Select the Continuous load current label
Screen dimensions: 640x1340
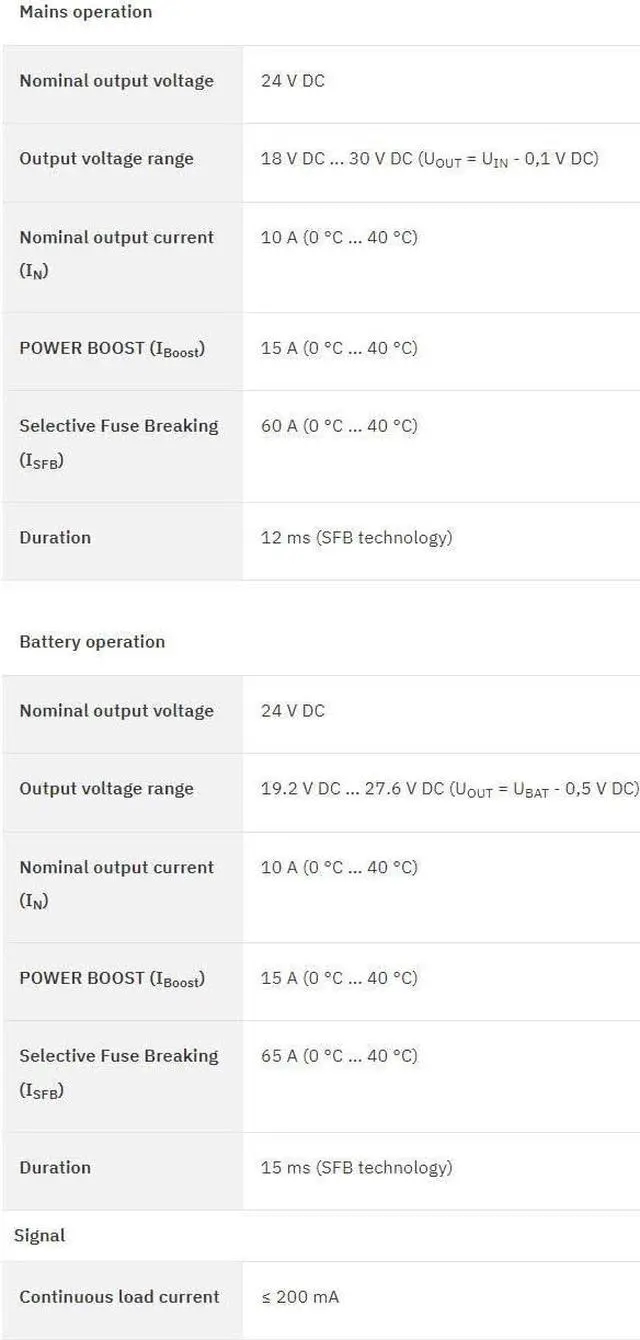tap(119, 1297)
